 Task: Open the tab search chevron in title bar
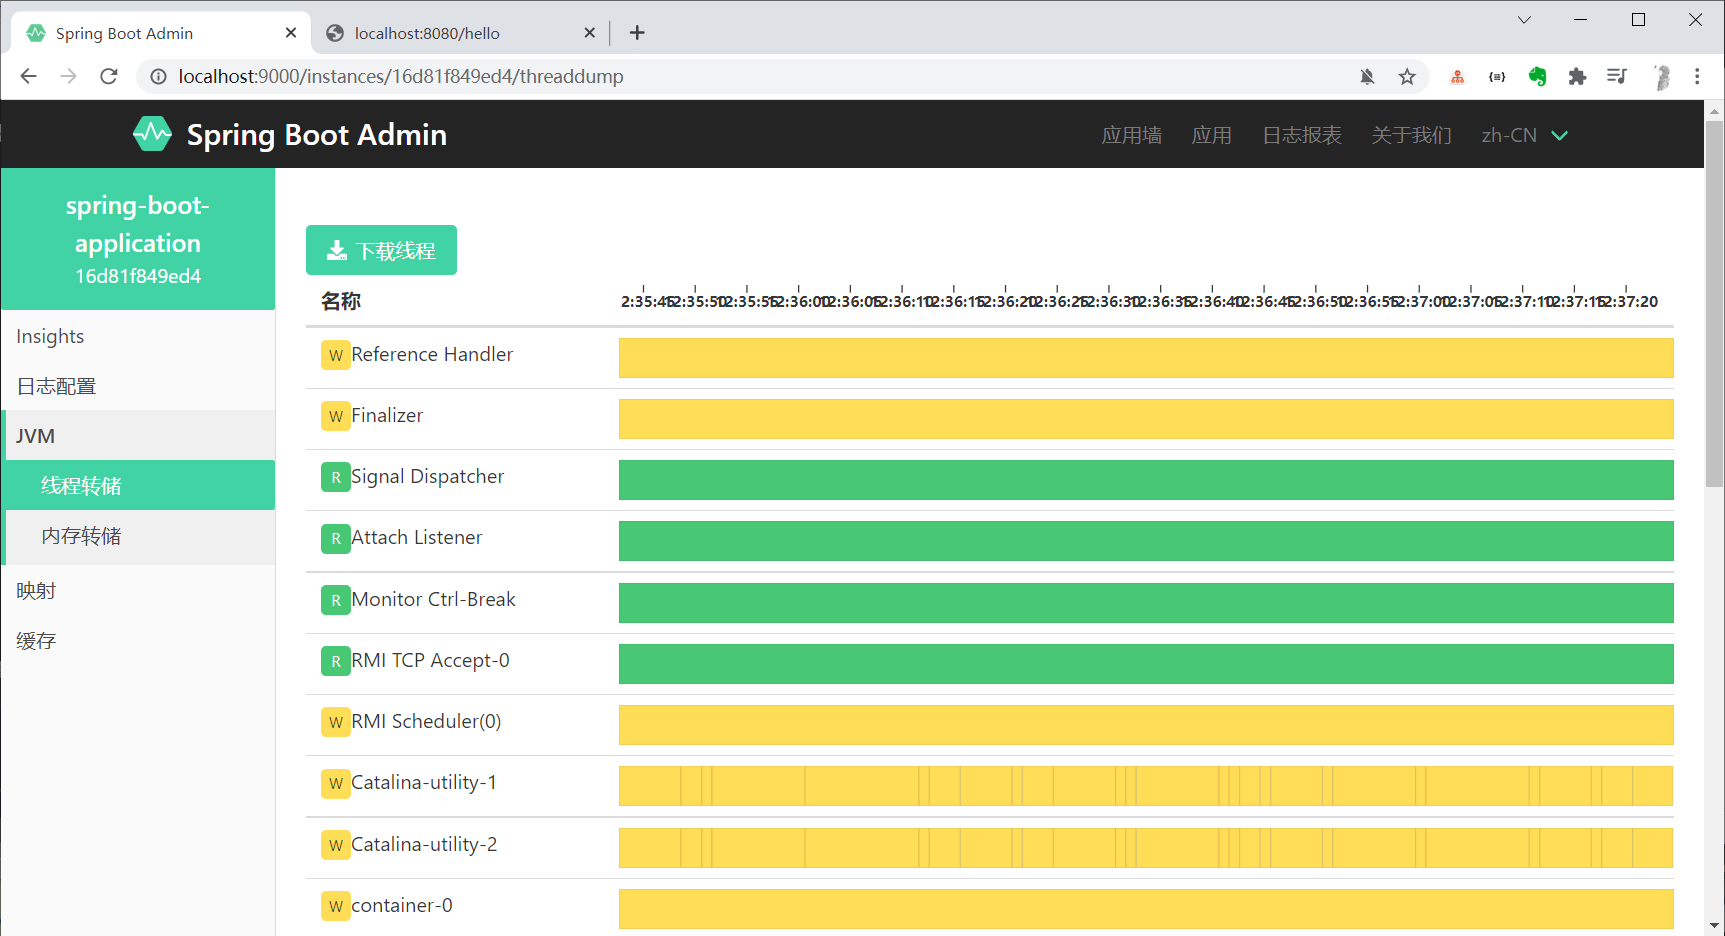pos(1524,19)
